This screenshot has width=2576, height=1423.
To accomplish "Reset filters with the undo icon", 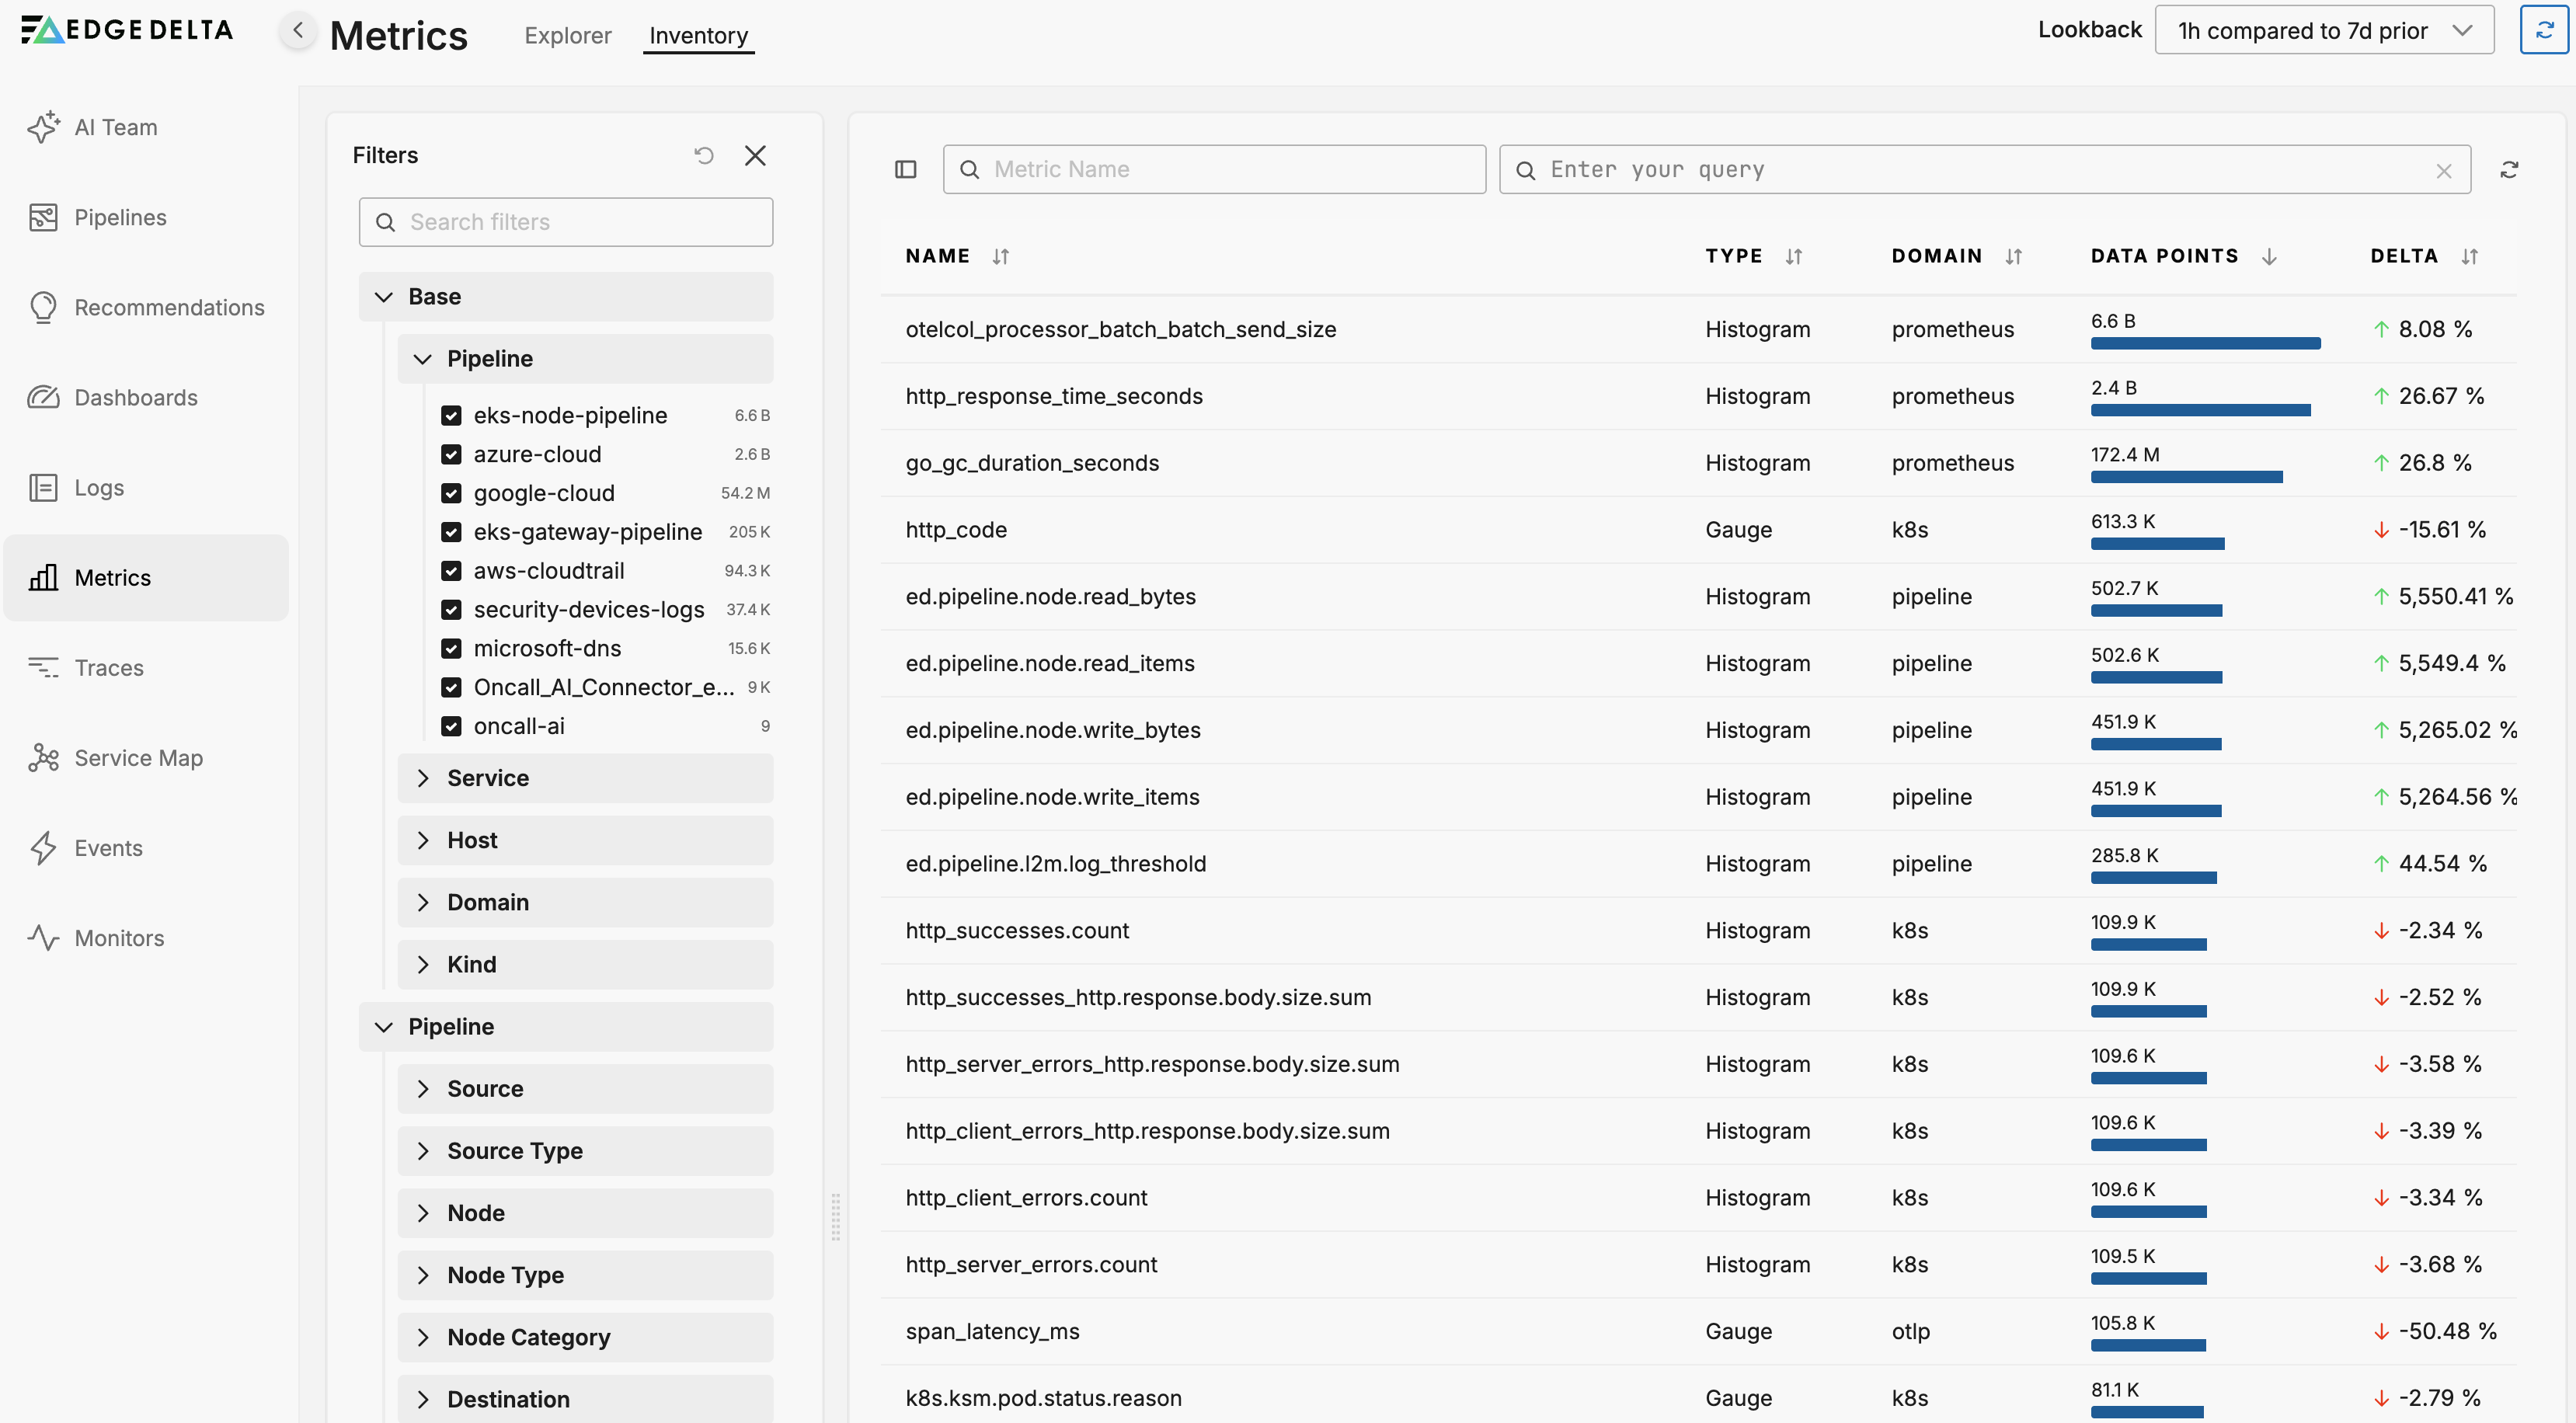I will pos(704,155).
